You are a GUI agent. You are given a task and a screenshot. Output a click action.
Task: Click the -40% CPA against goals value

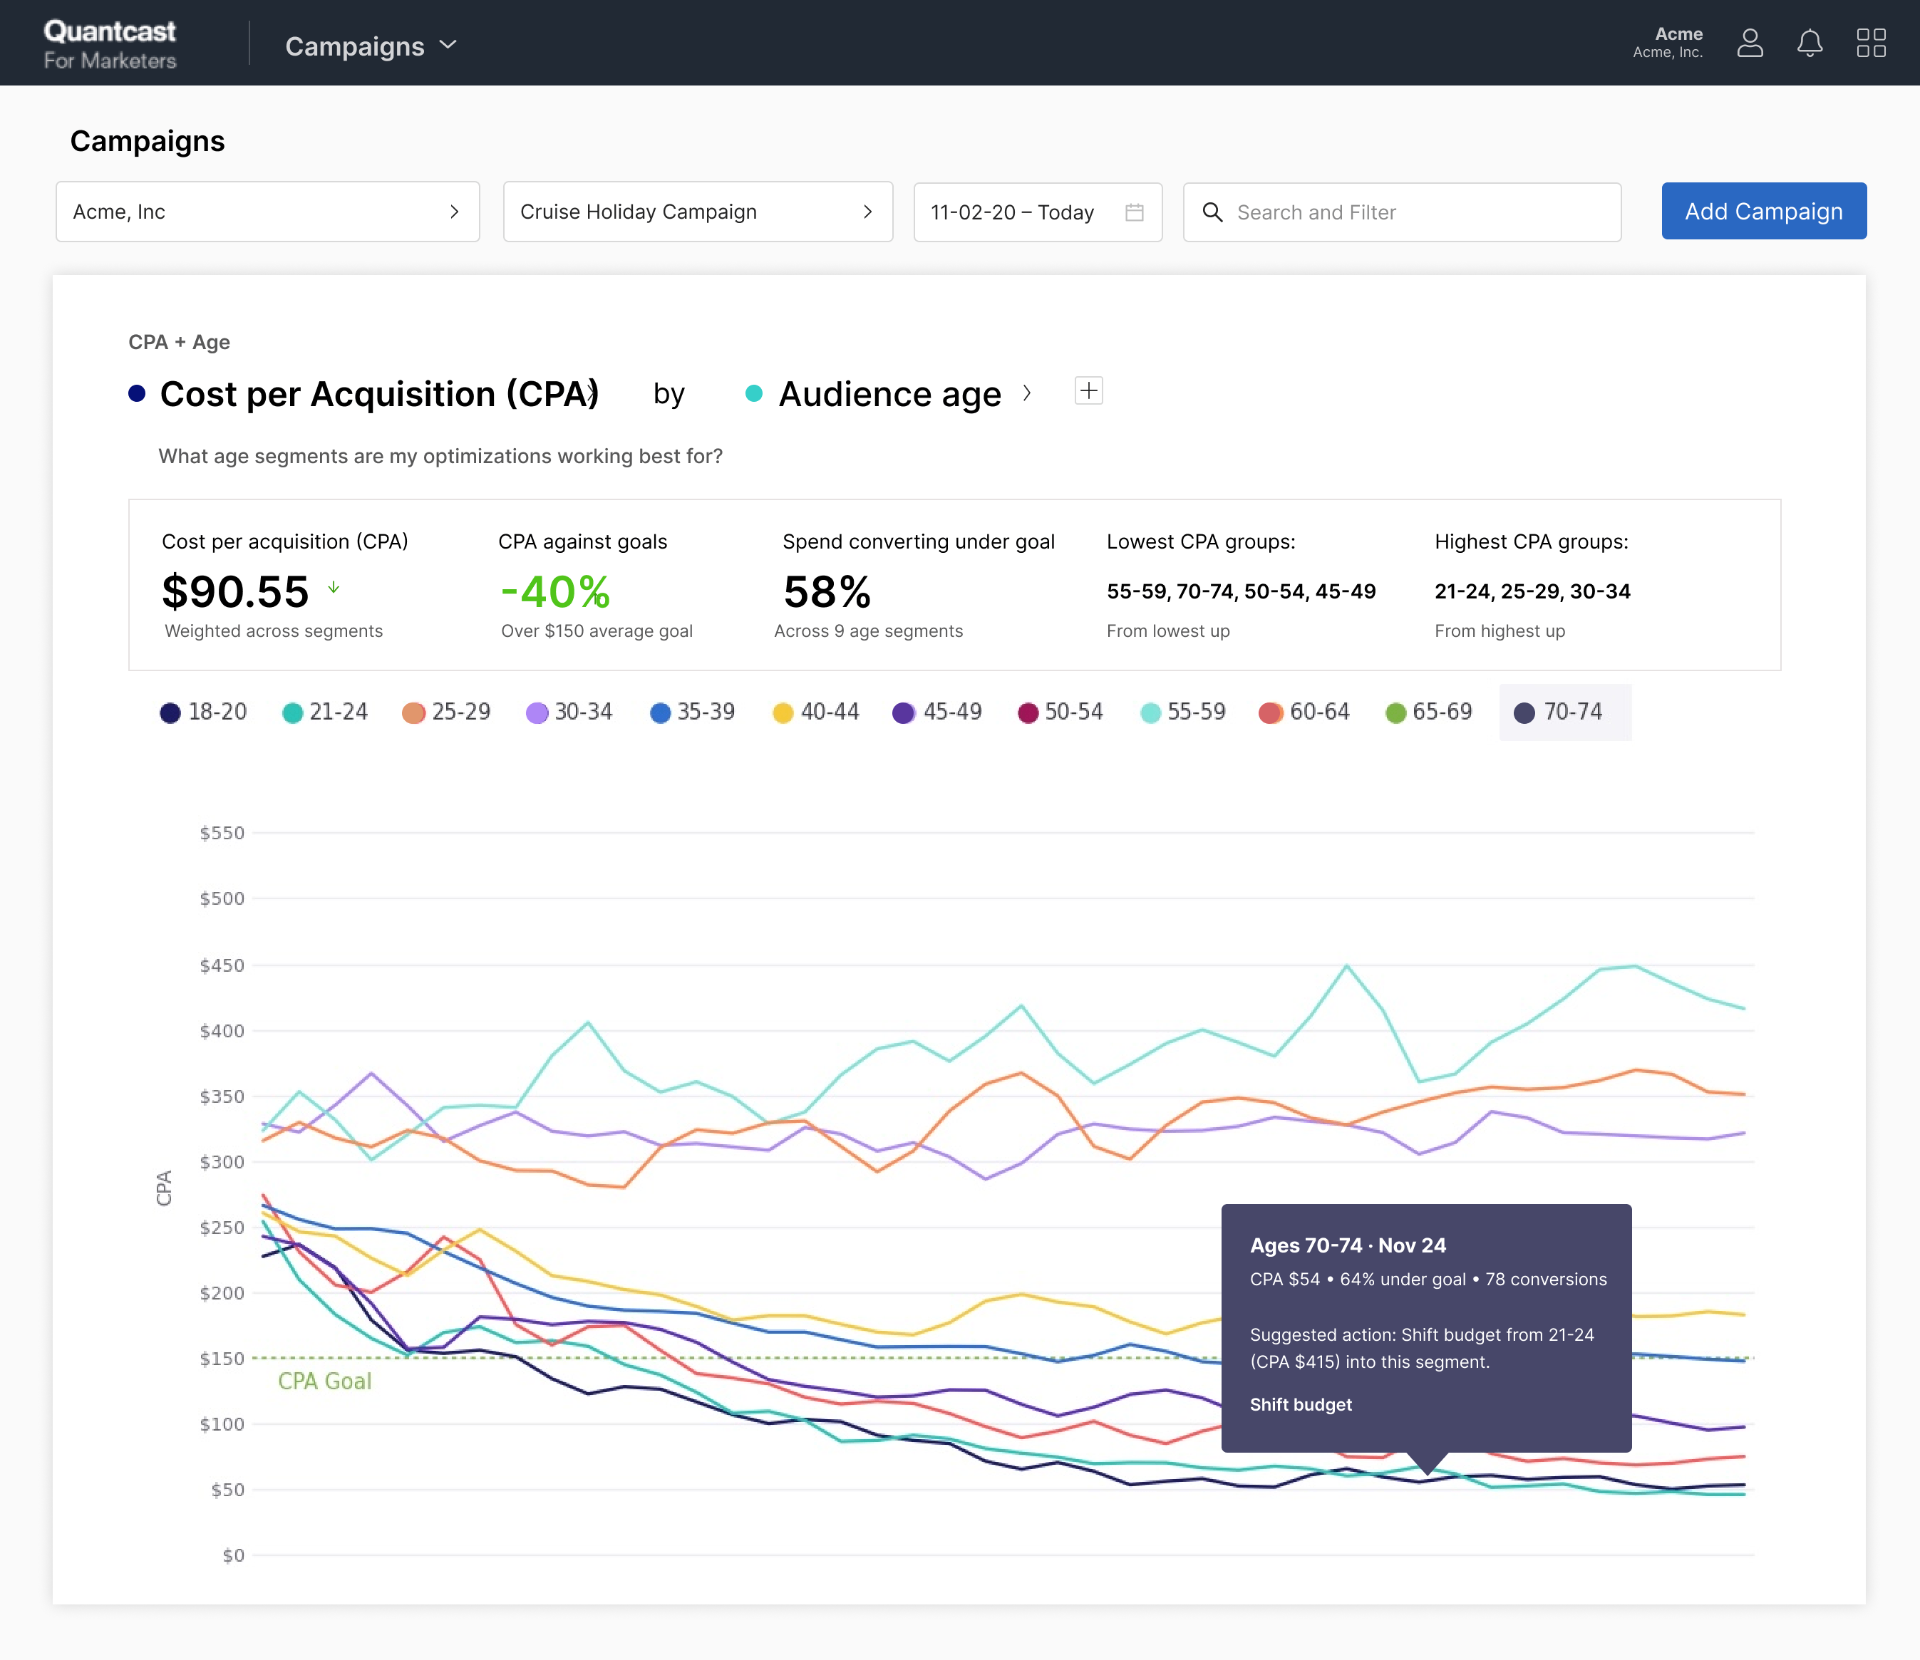tap(555, 592)
